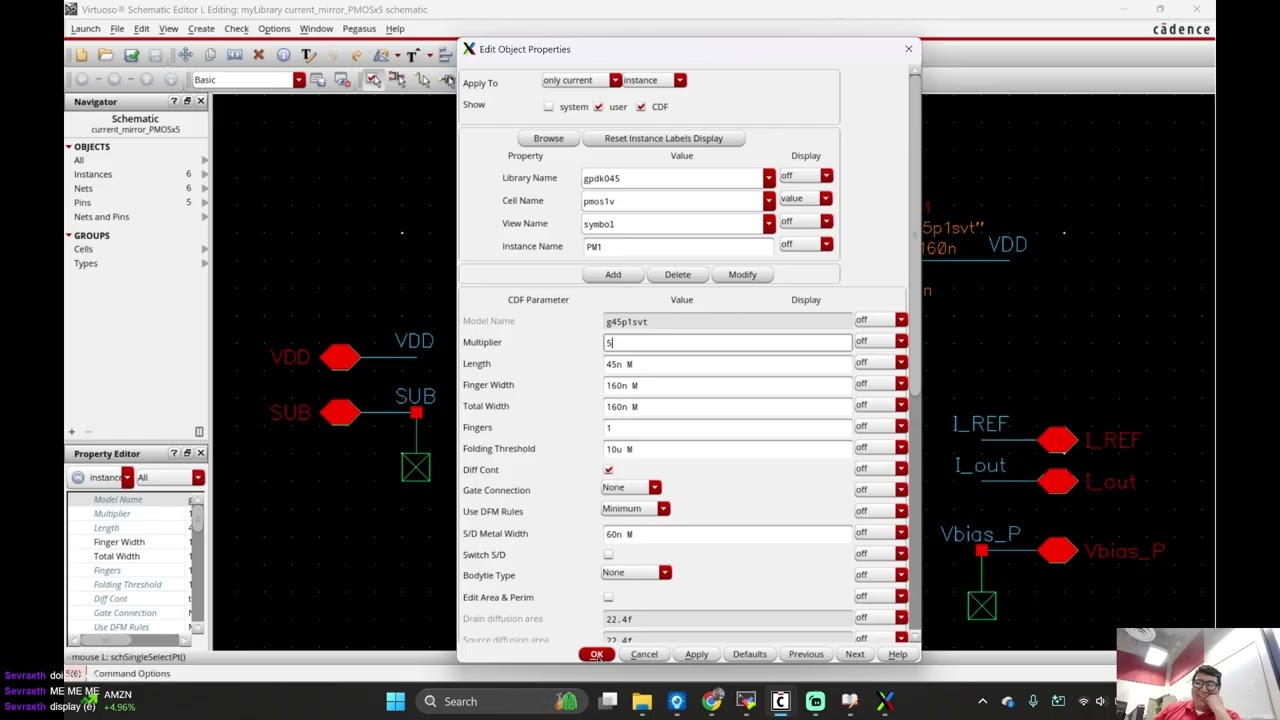Click the Multiplier value input field
The height and width of the screenshot is (720, 1280).
(727, 342)
